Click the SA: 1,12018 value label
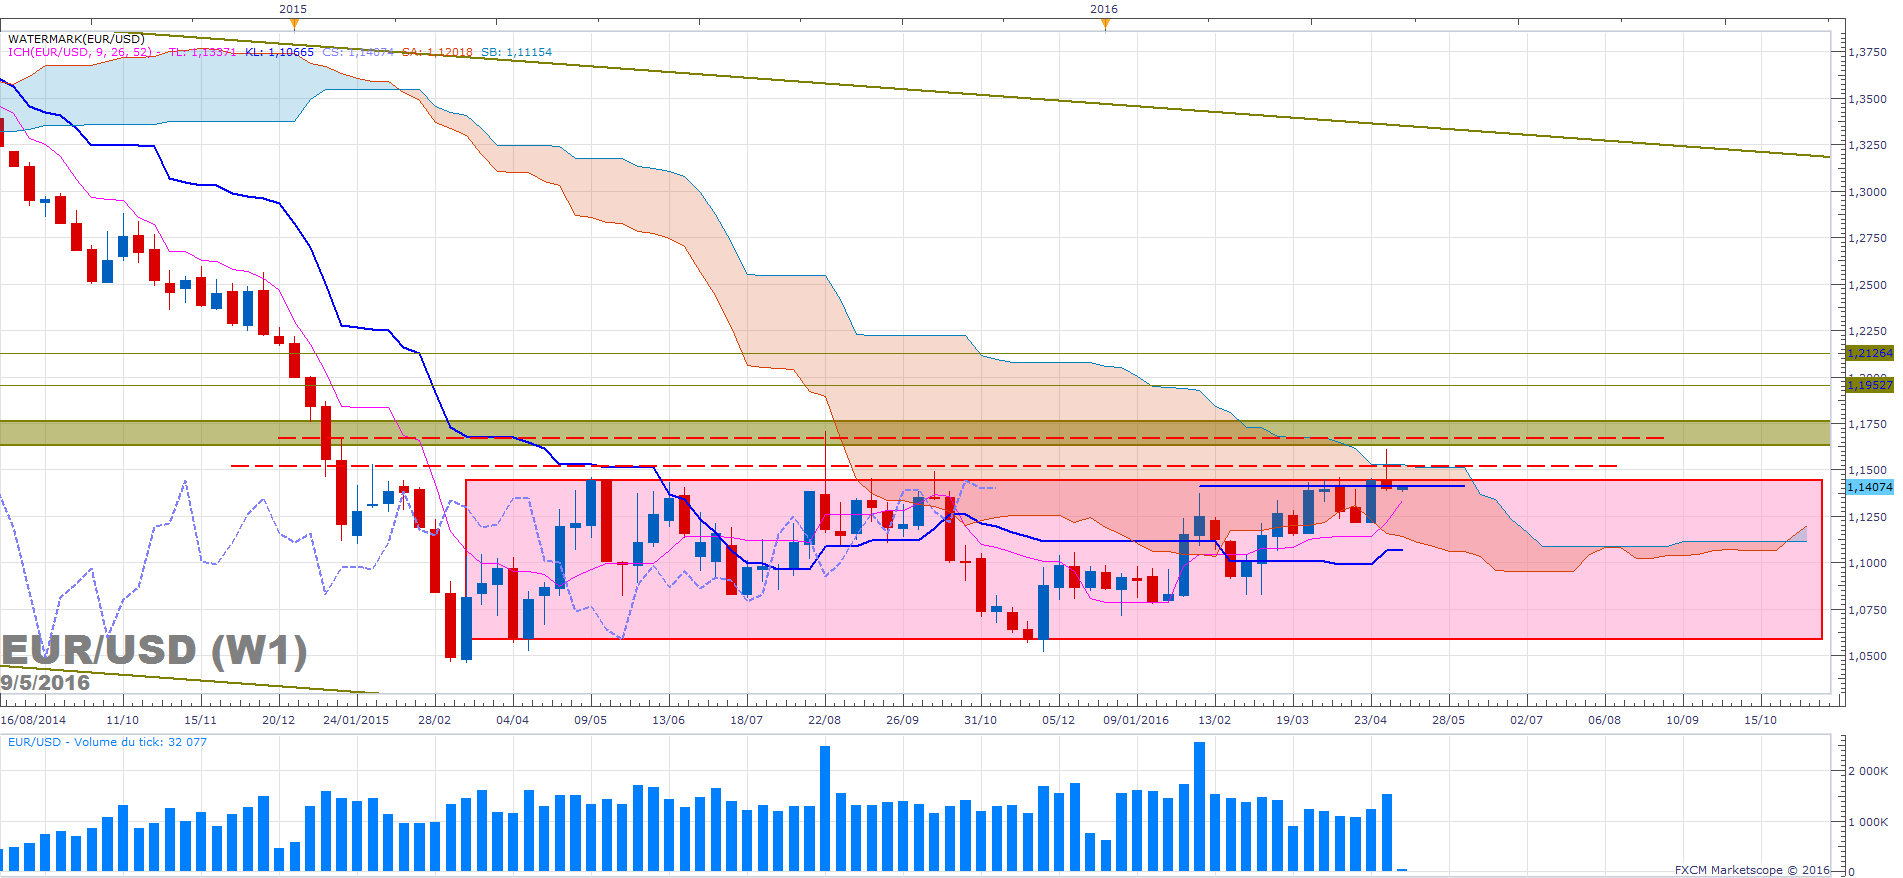 437,52
